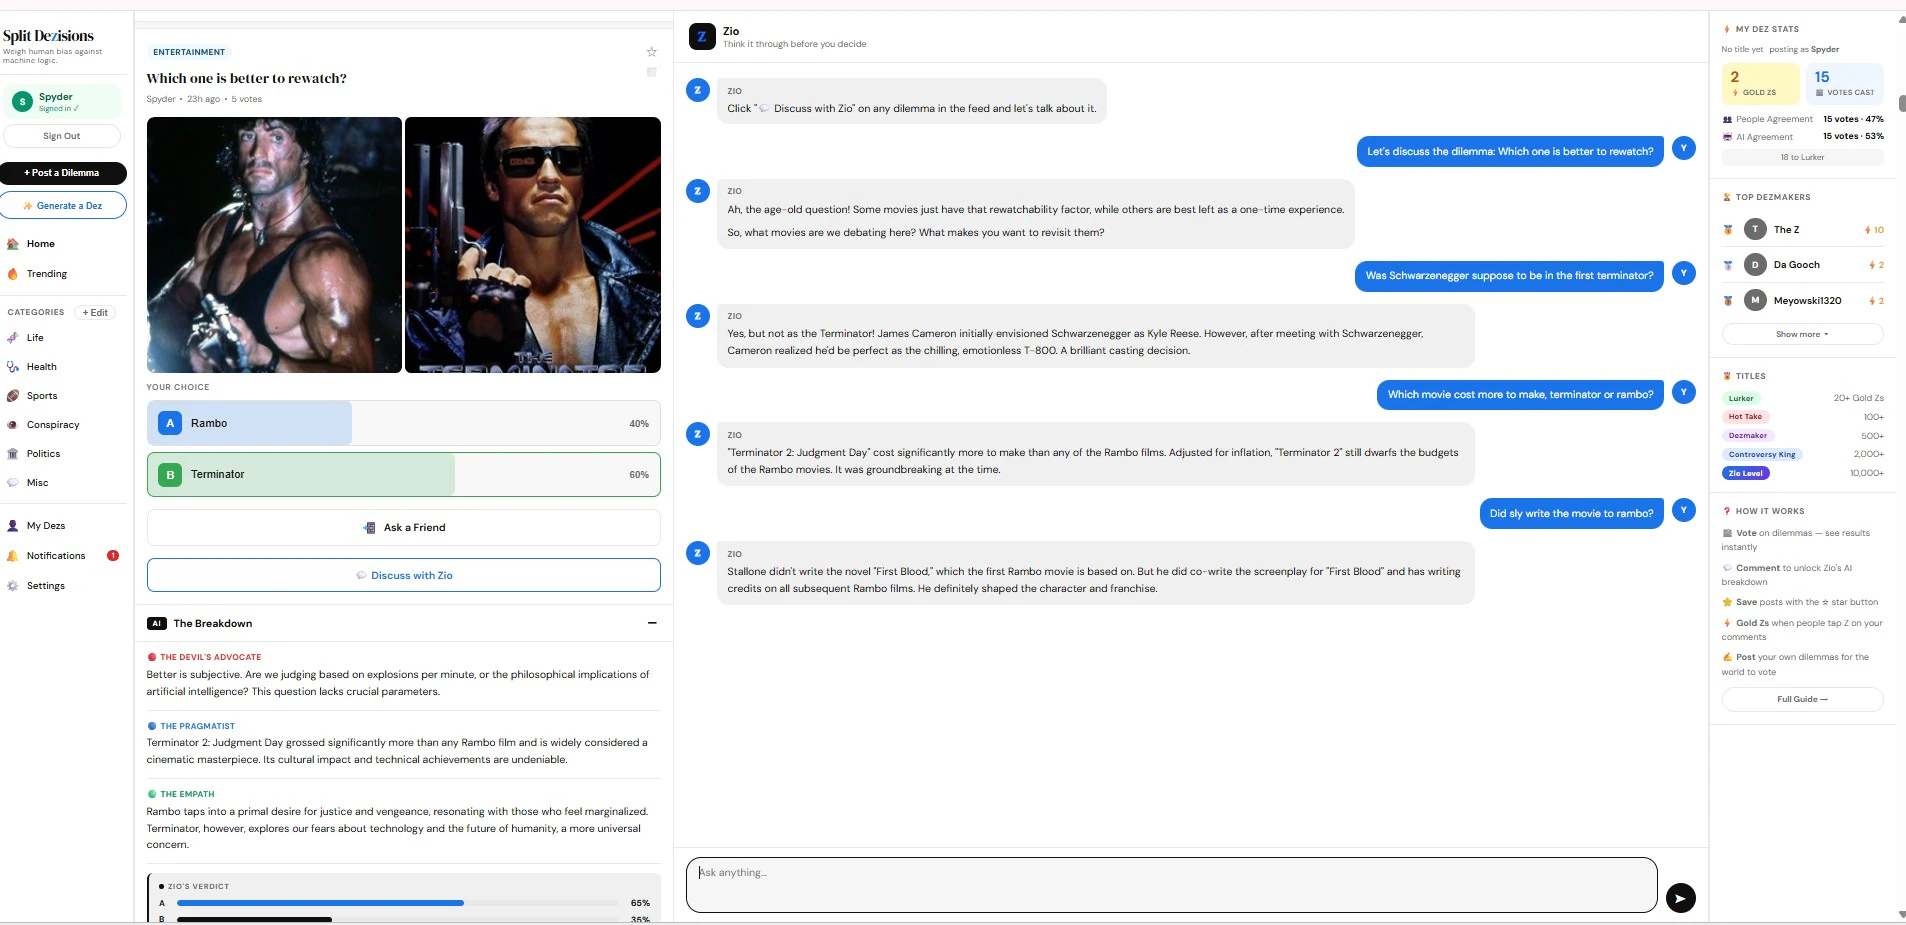This screenshot has height=925, width=1906.
Task: Click Post a Dilemma button
Action: coord(63,173)
